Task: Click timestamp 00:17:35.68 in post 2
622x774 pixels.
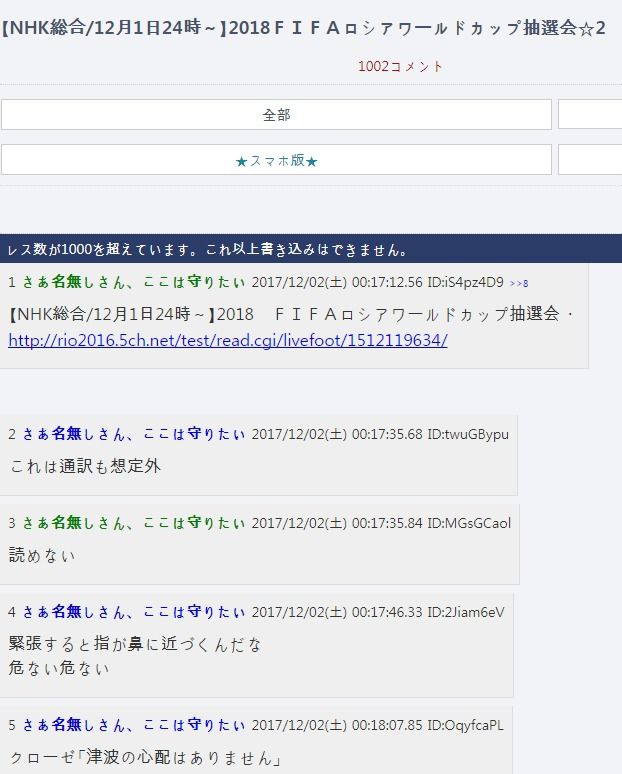Action: pos(387,434)
